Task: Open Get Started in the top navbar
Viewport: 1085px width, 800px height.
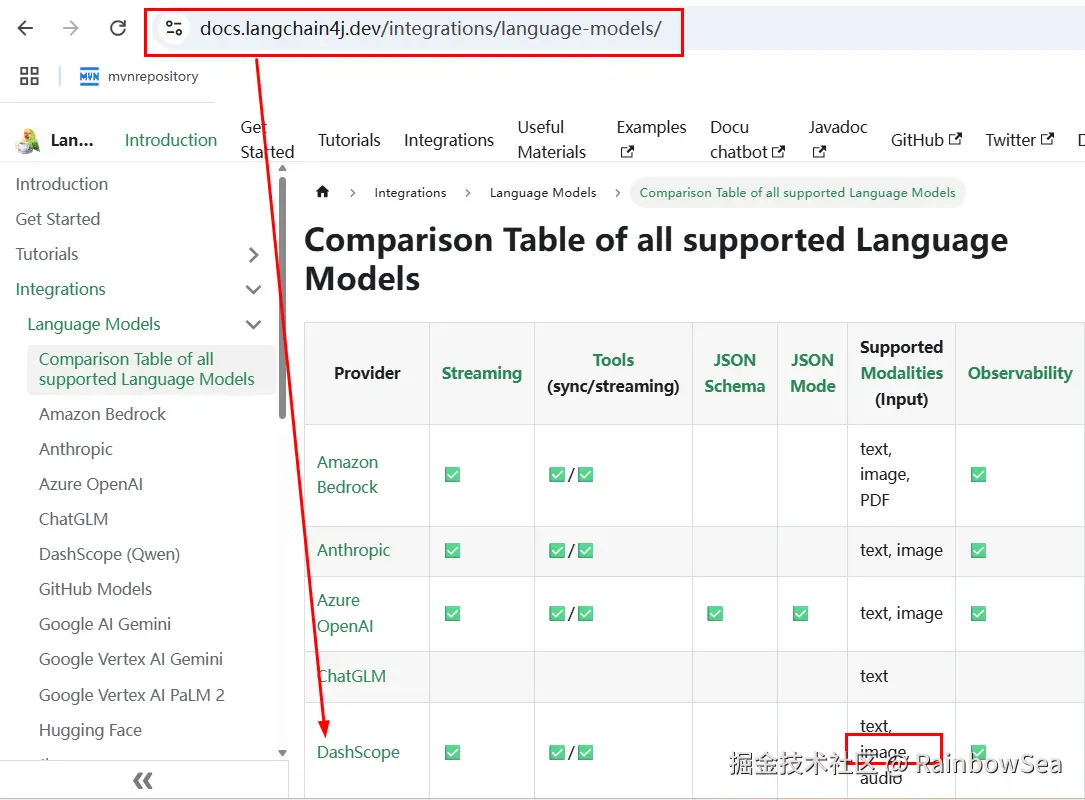Action: (267, 139)
